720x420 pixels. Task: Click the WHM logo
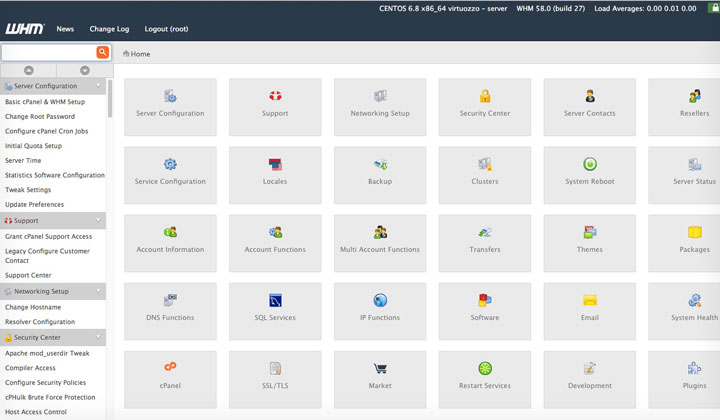(25, 29)
